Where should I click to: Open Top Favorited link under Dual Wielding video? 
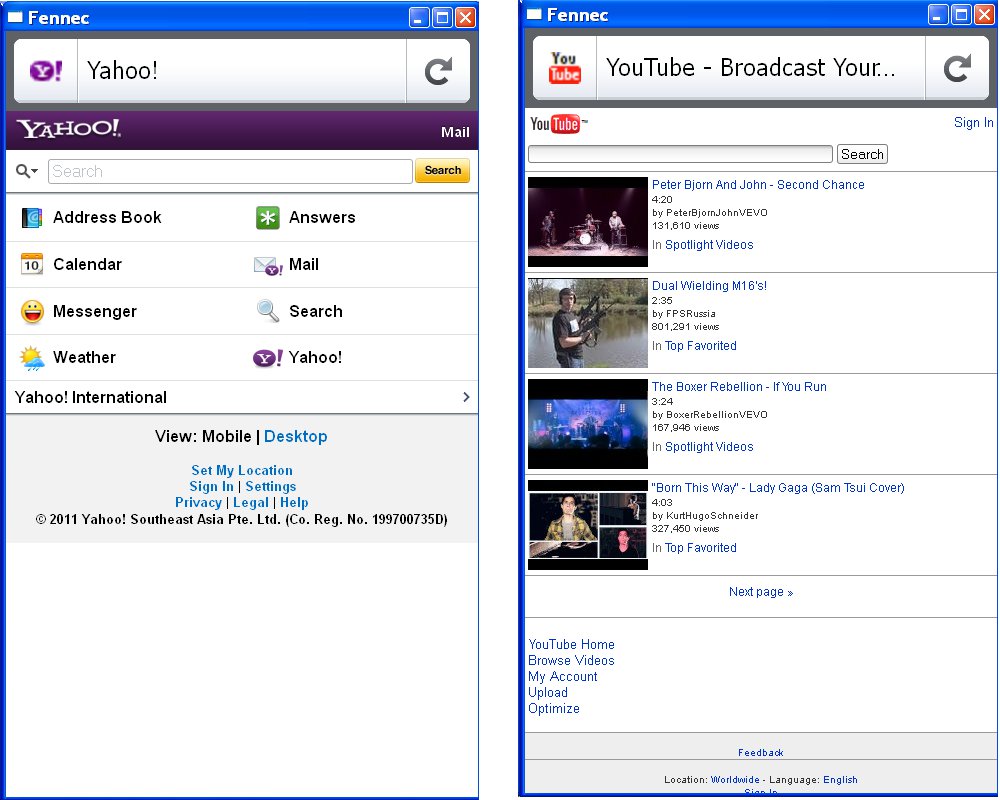pos(701,346)
